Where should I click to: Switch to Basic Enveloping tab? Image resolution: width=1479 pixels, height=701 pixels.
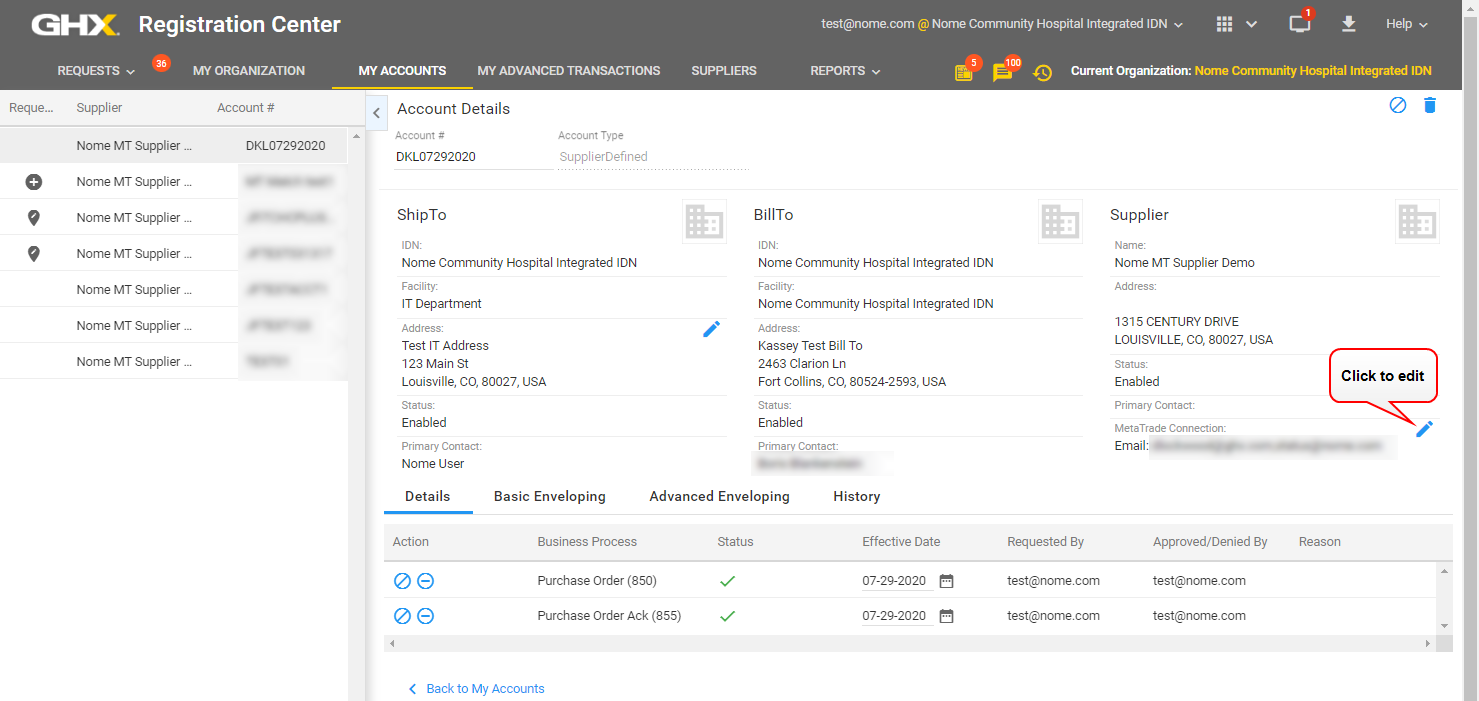550,497
